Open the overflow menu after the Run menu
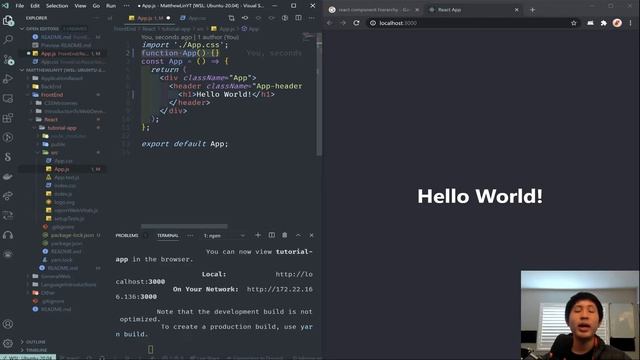 pyautogui.click(x=127, y=6)
